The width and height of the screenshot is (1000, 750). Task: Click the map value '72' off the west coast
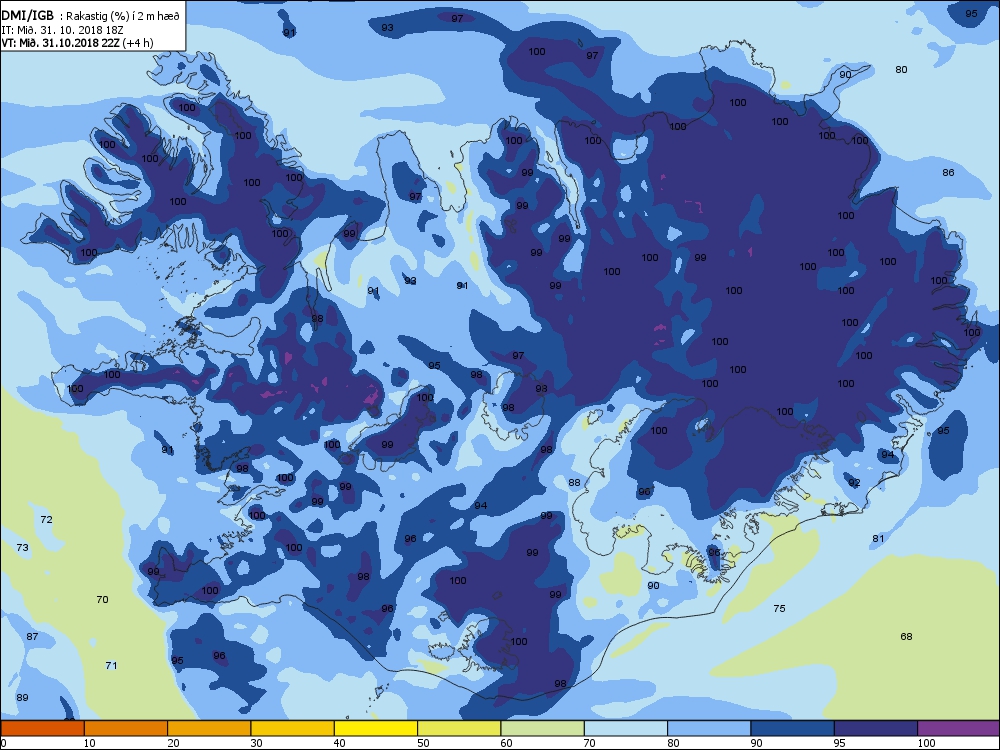pyautogui.click(x=47, y=520)
